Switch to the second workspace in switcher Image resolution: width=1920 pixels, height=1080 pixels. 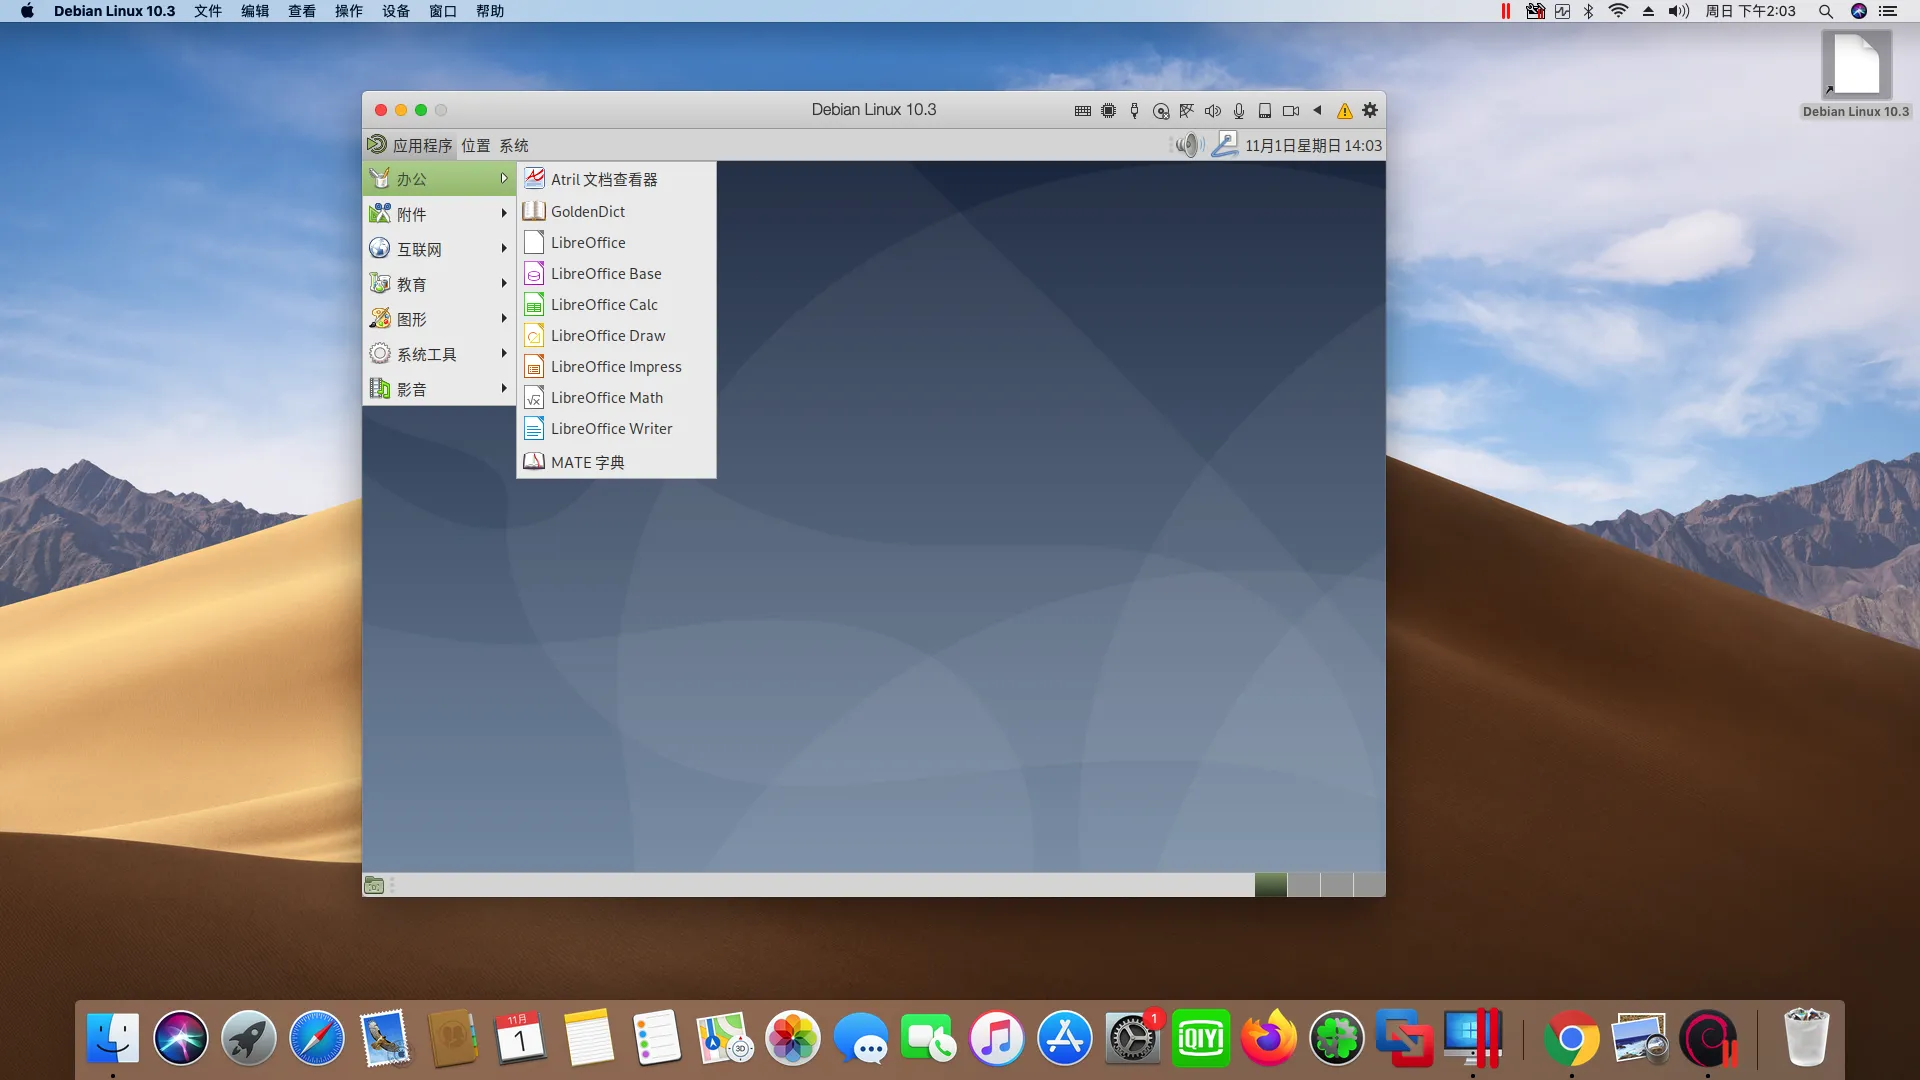(1303, 885)
